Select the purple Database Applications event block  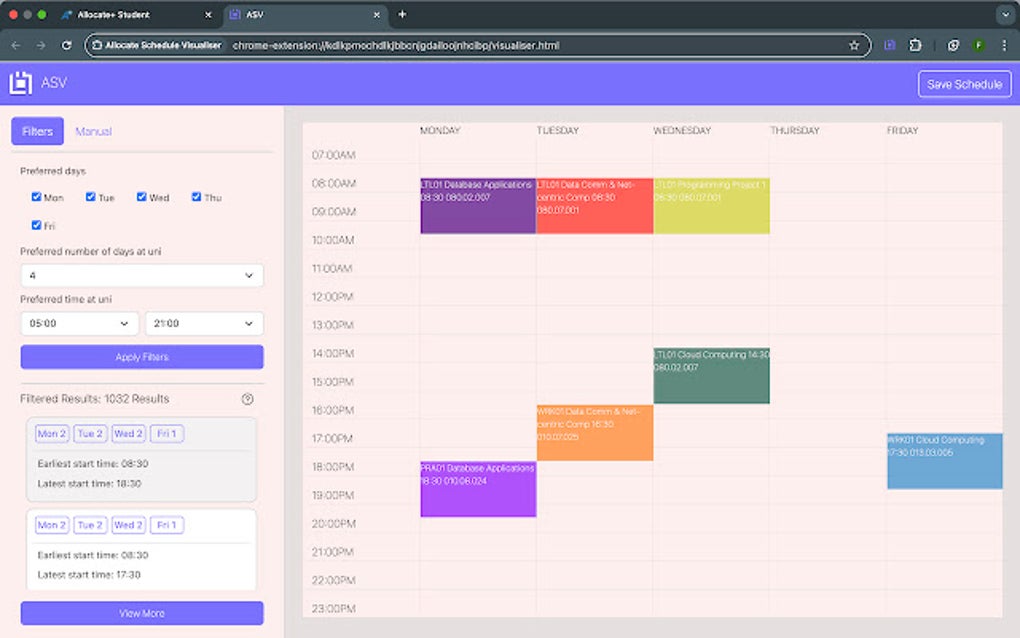[x=478, y=488]
